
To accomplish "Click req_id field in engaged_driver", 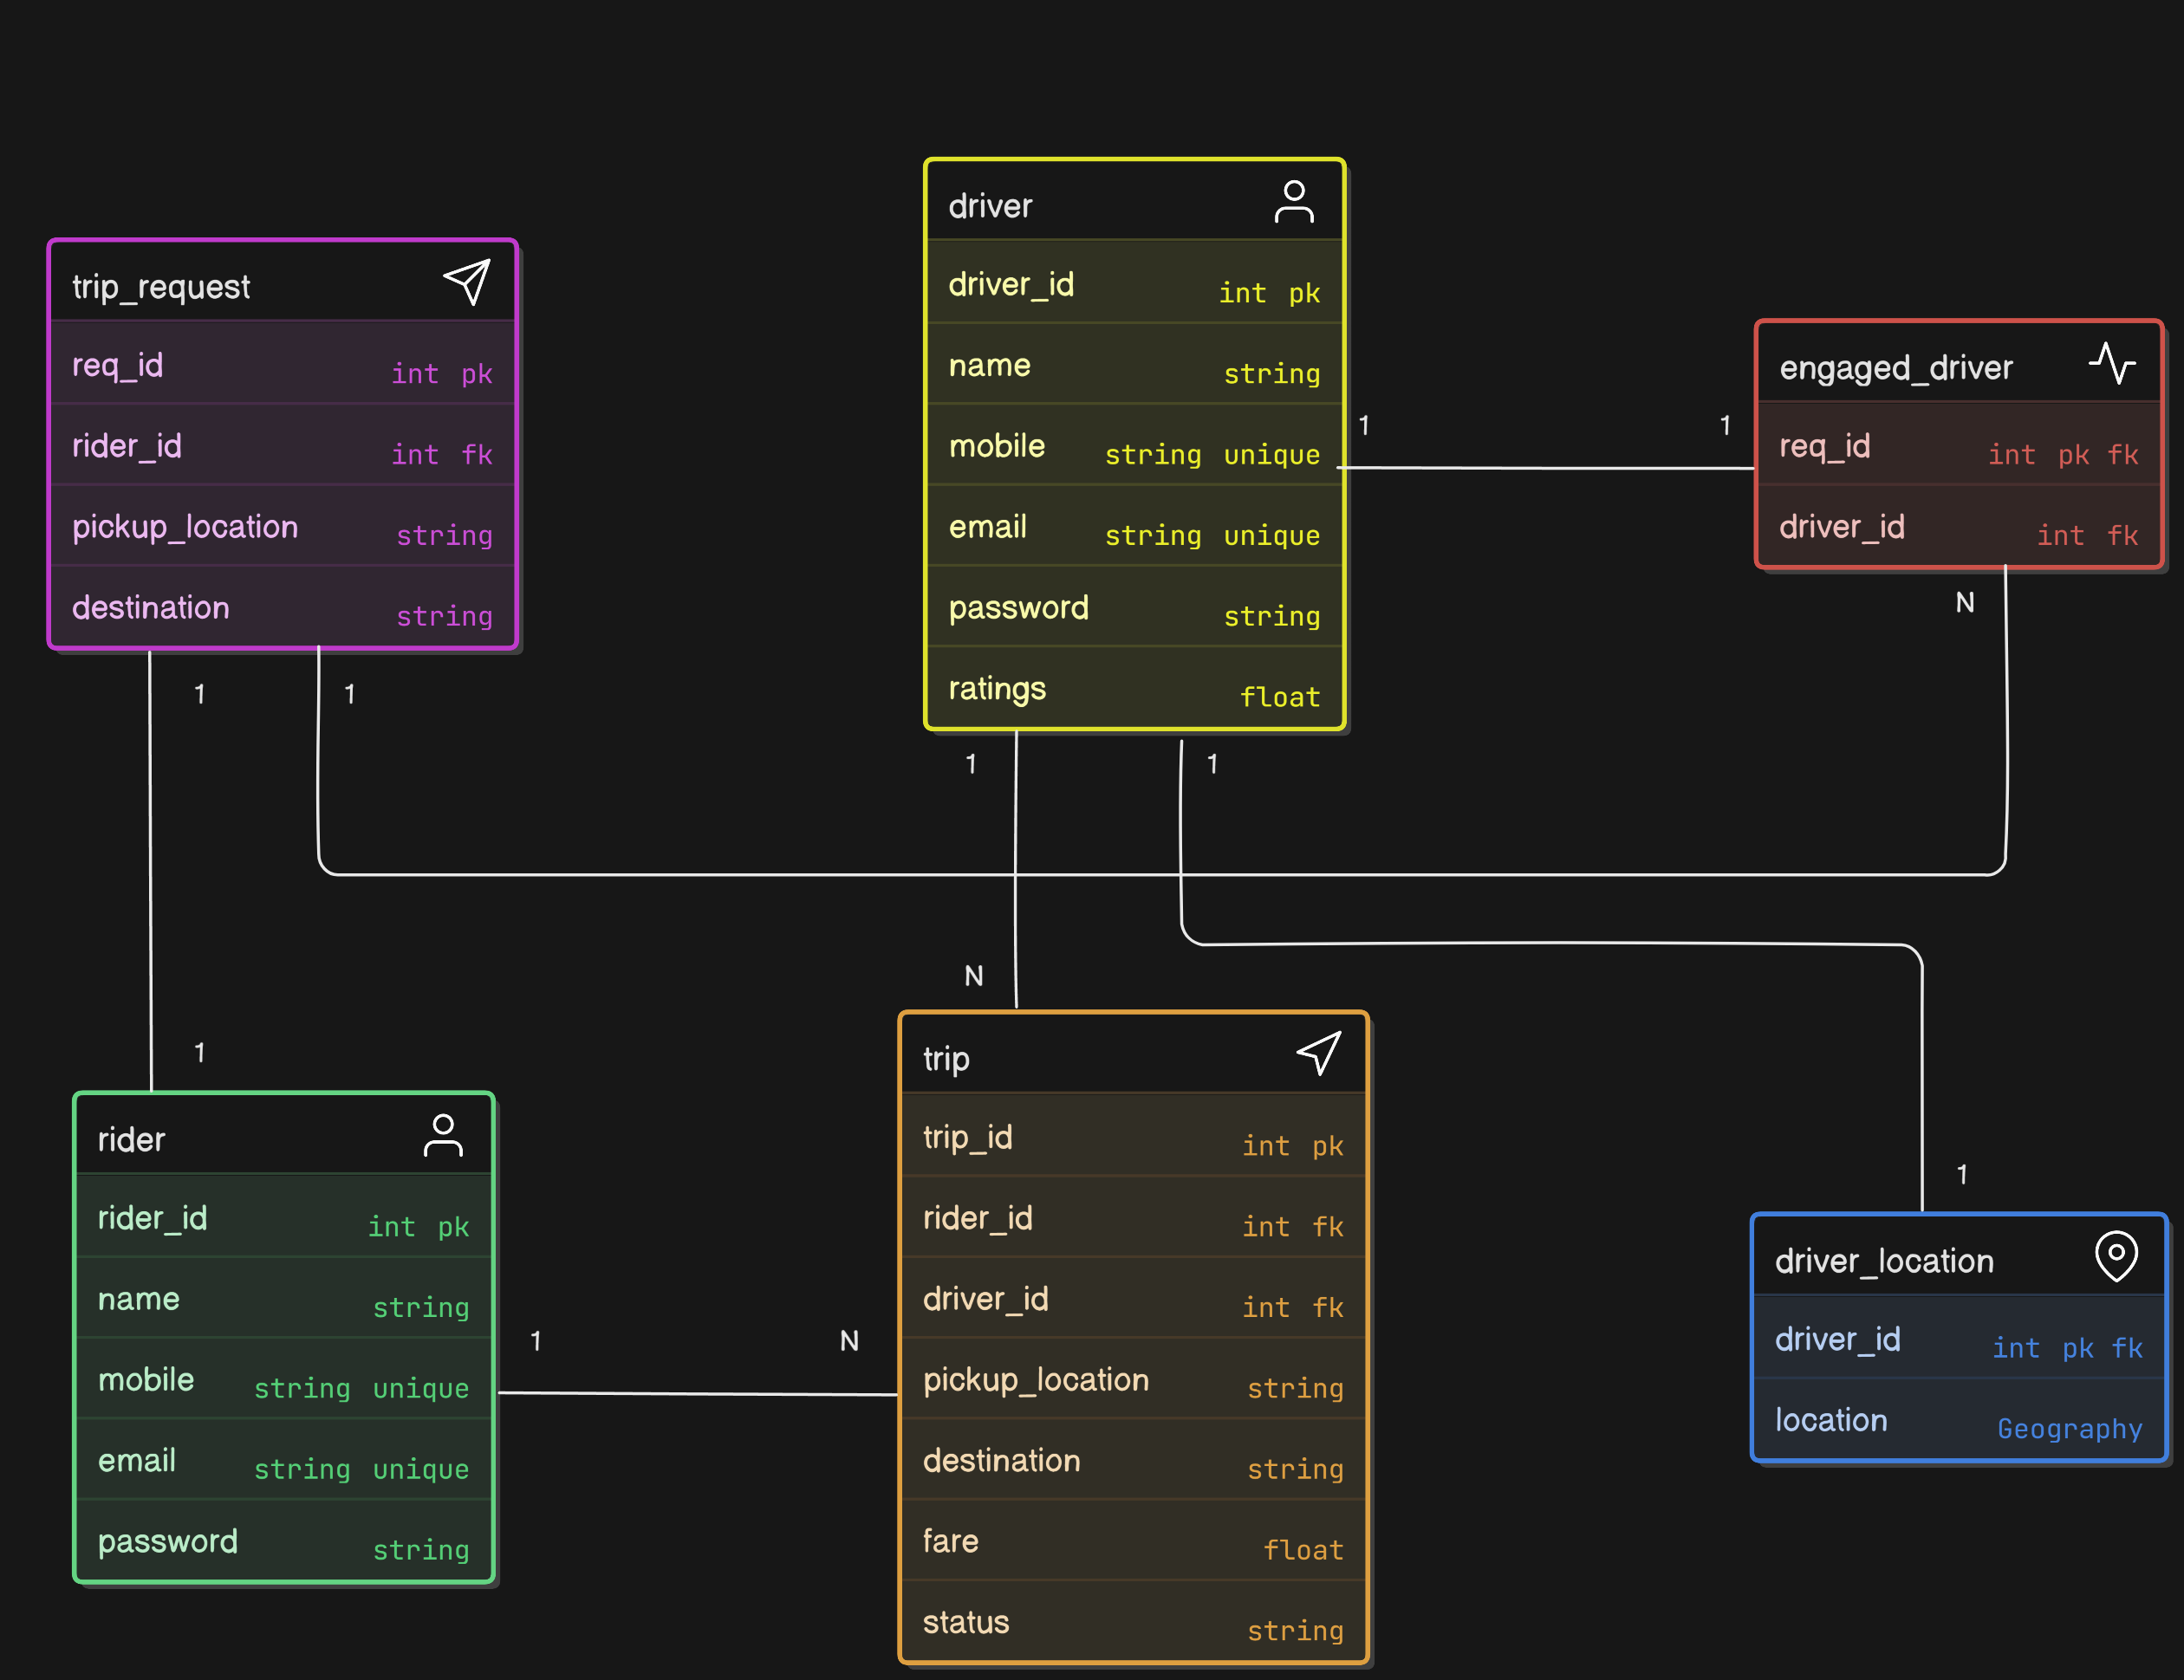I will [1959, 445].
